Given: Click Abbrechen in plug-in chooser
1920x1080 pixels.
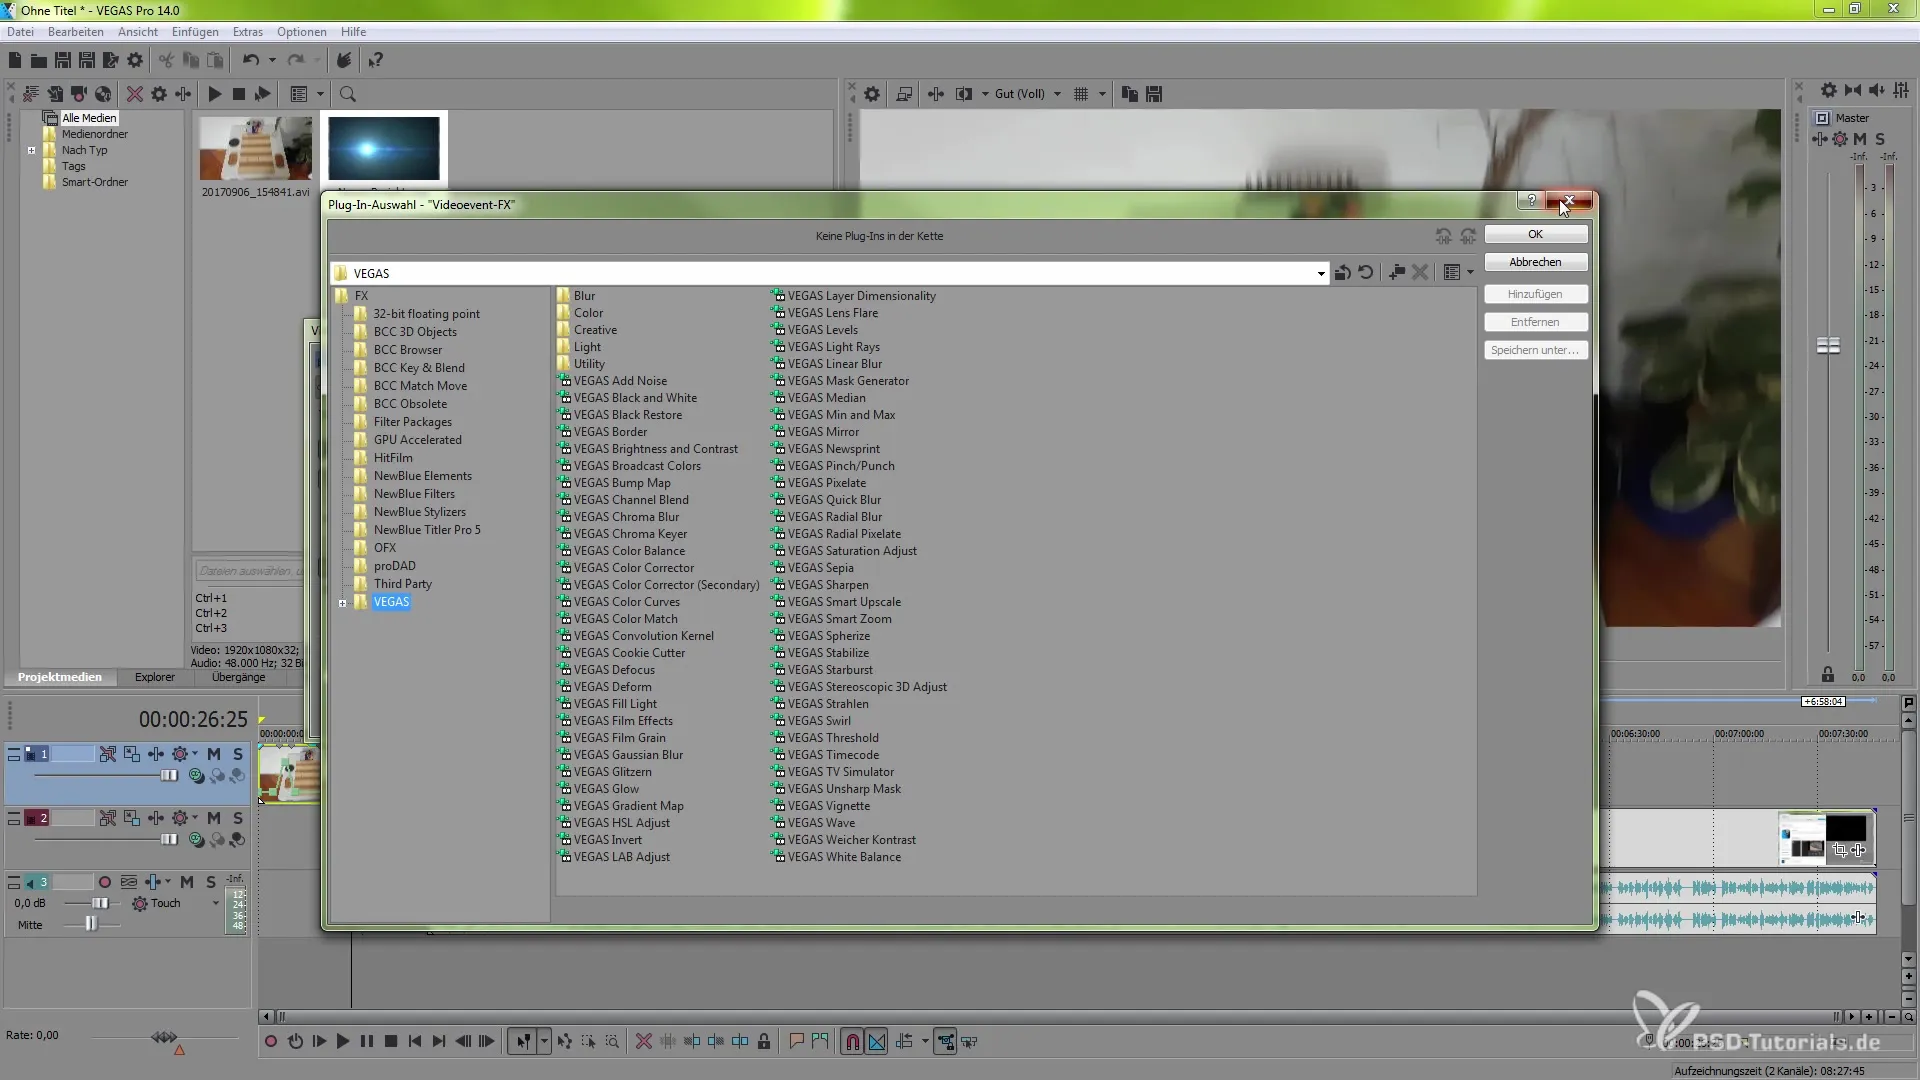Looking at the screenshot, I should pyautogui.click(x=1536, y=262).
